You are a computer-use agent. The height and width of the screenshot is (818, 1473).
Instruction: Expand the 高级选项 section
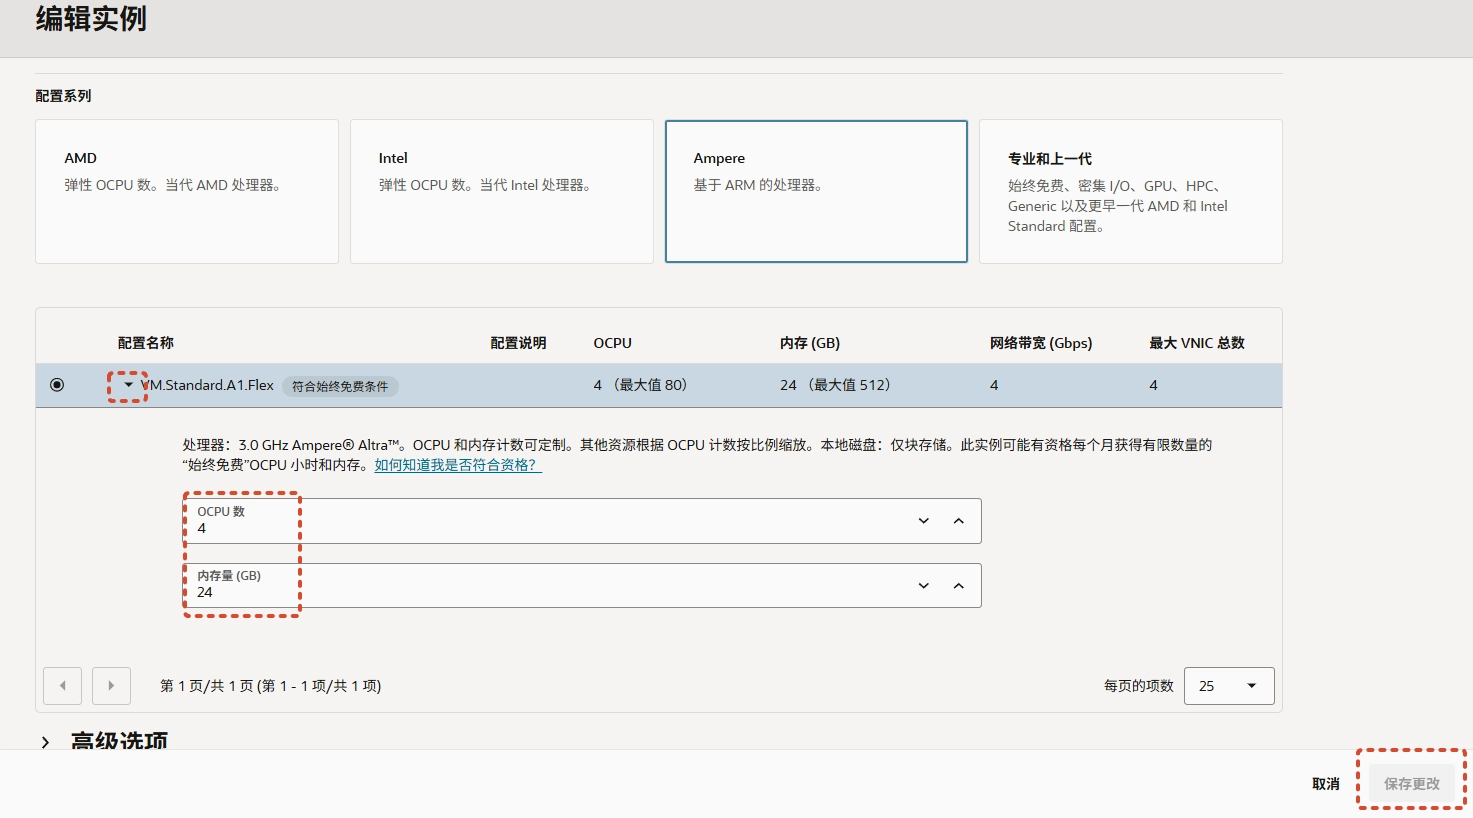pyautogui.click(x=46, y=741)
